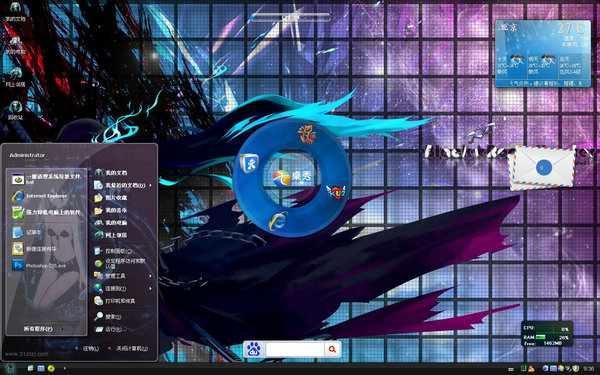Click the blue shield icon on the ring dock

pyautogui.click(x=249, y=163)
